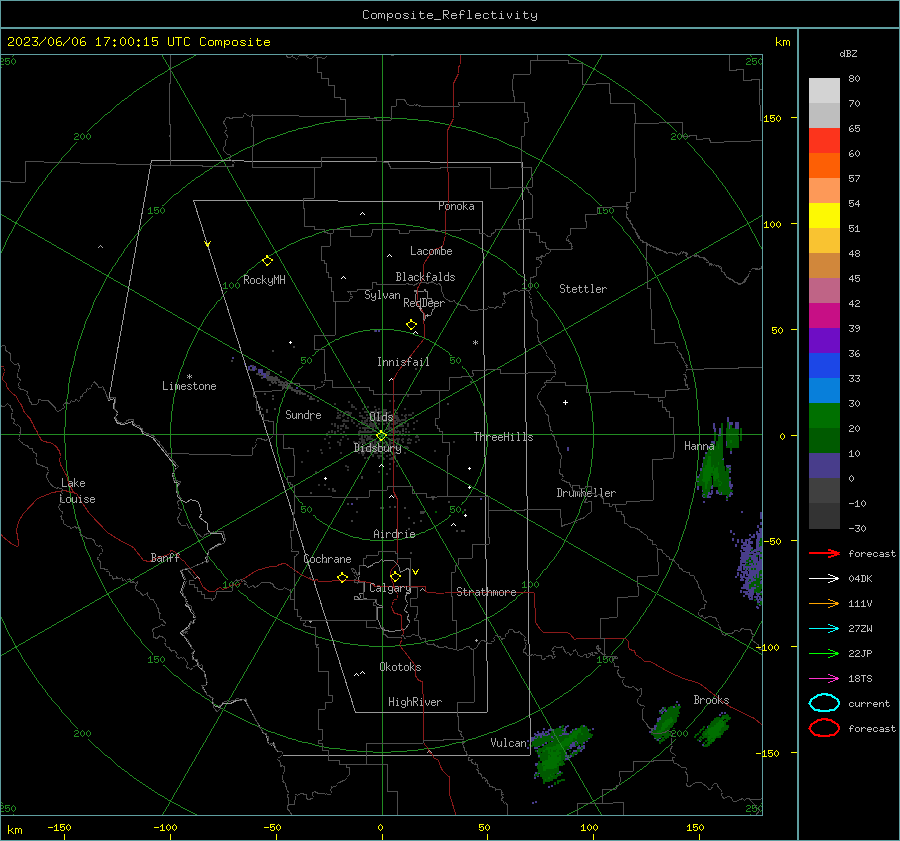This screenshot has height=841, width=900.
Task: Click the Calgary city label
Action: coord(390,588)
